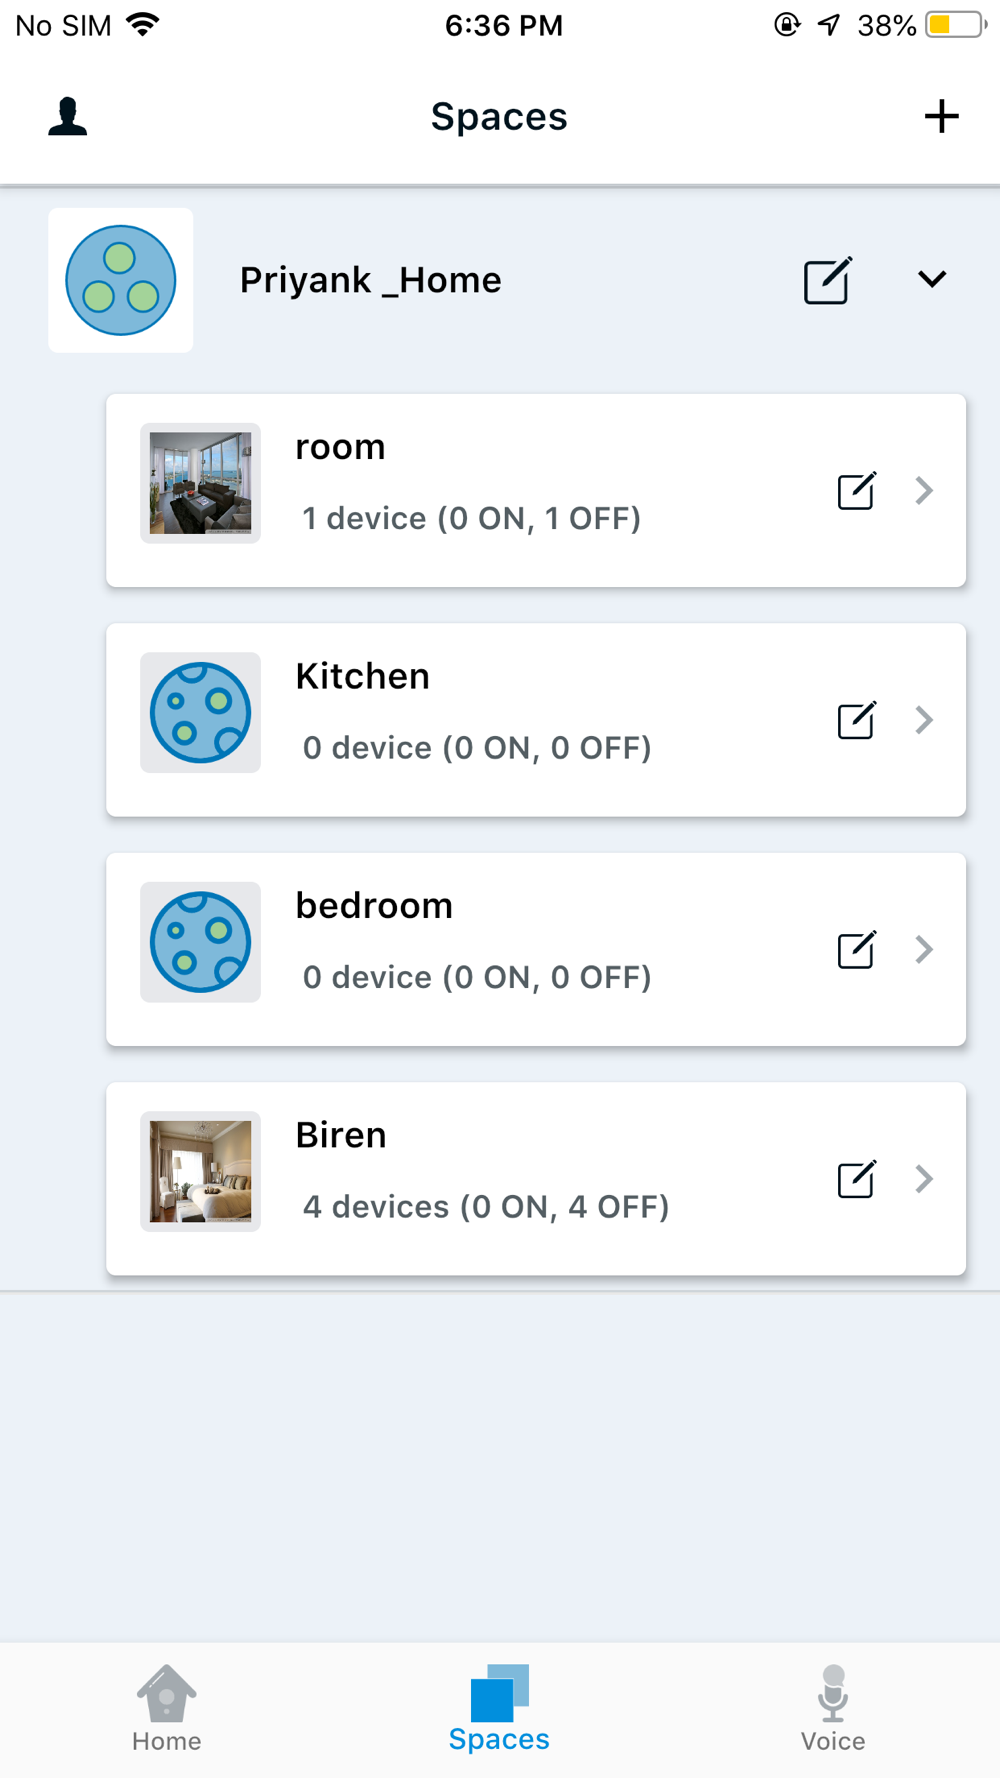The width and height of the screenshot is (1000, 1778).
Task: Edit the bedroom entry
Action: pos(857,949)
